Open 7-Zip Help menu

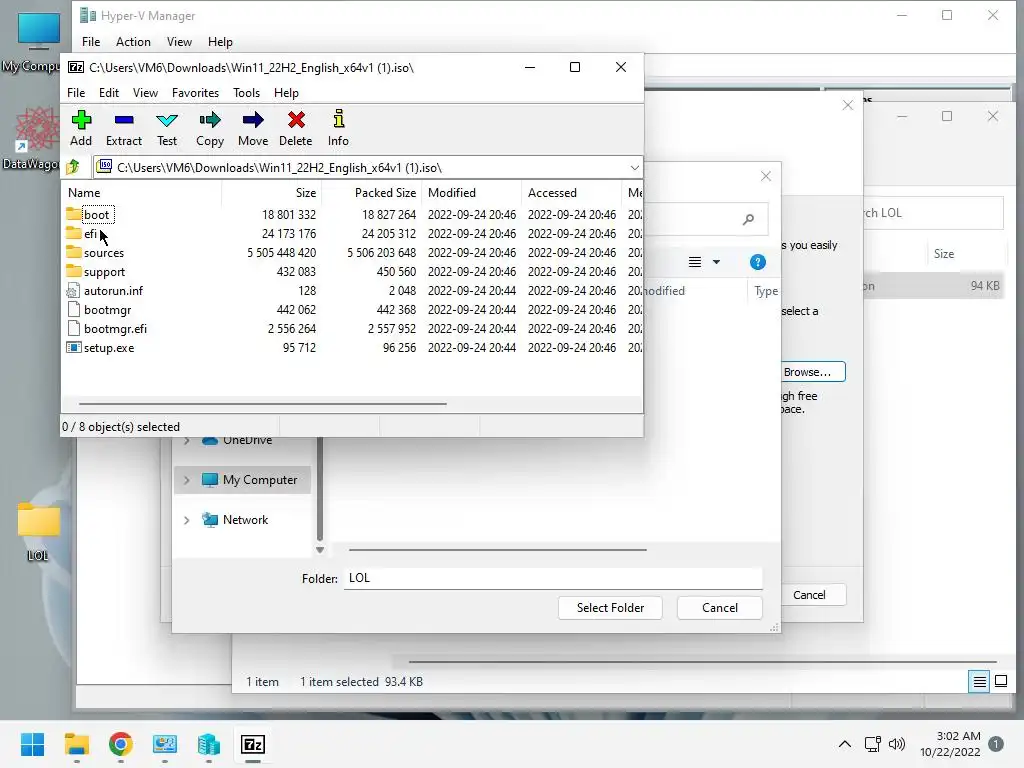tap(286, 93)
